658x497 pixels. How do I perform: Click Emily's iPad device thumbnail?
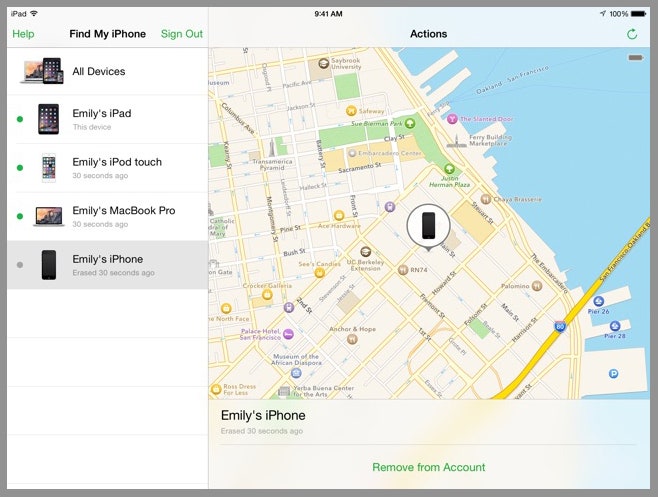tap(48, 119)
